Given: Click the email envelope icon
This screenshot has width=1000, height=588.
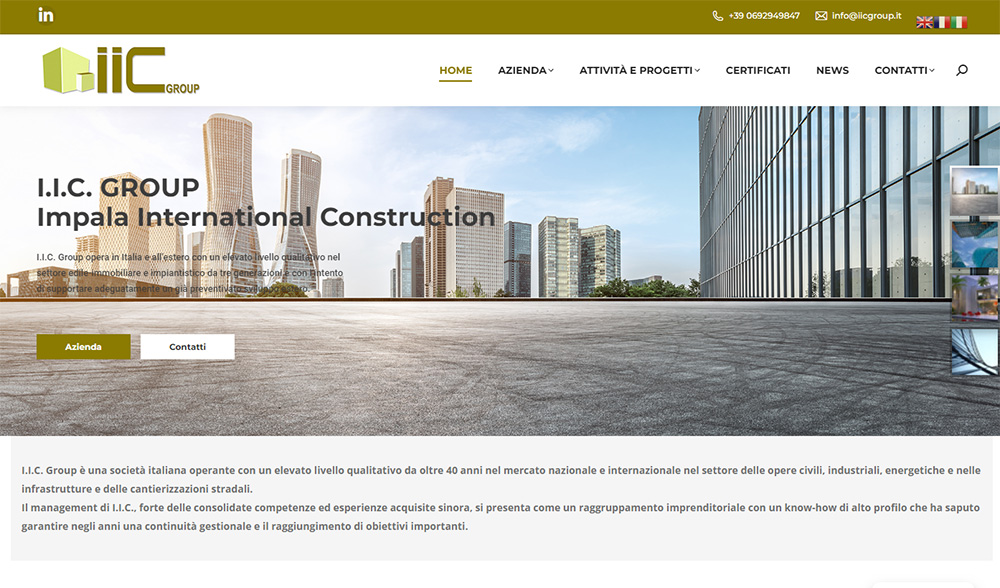Looking at the screenshot, I should pos(821,16).
